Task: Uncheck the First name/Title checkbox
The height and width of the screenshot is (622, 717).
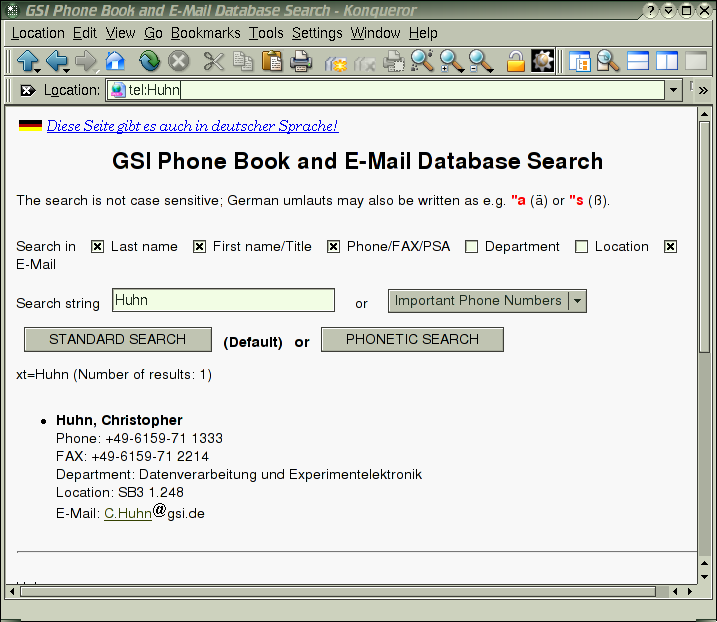Action: 199,247
